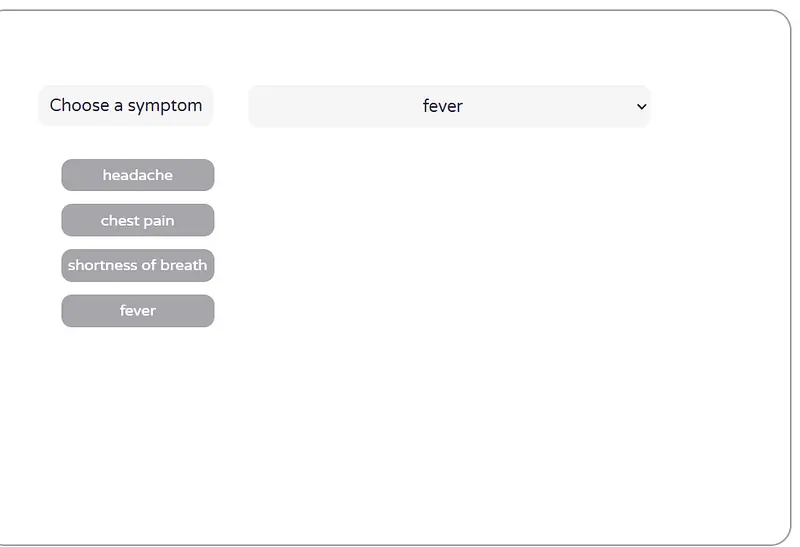The height and width of the screenshot is (547, 800).
Task: Focus the Choose a symptom text
Action: [x=126, y=106]
